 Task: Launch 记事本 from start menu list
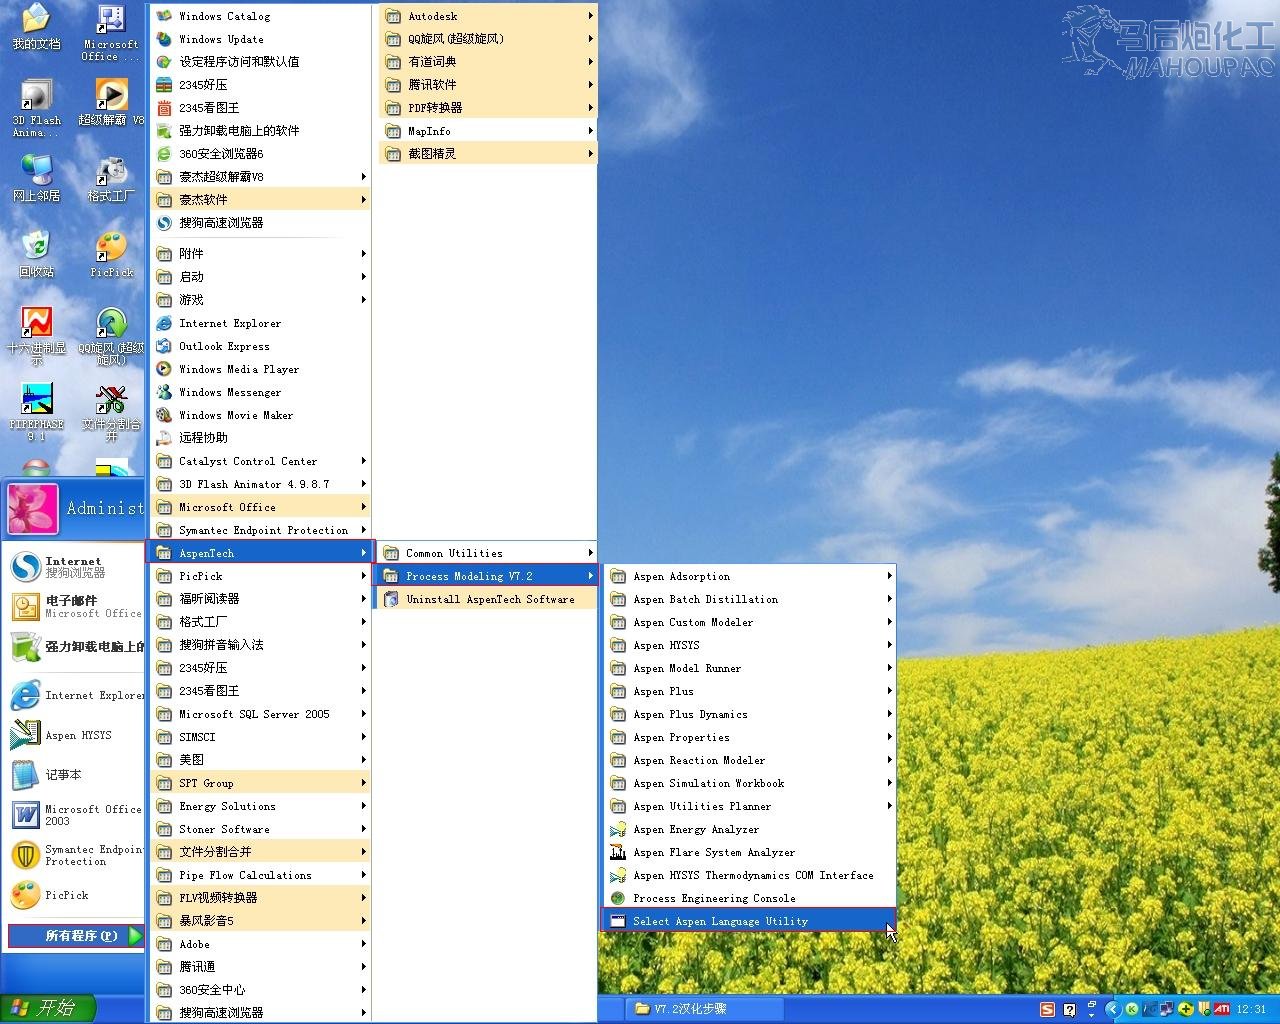(74, 775)
